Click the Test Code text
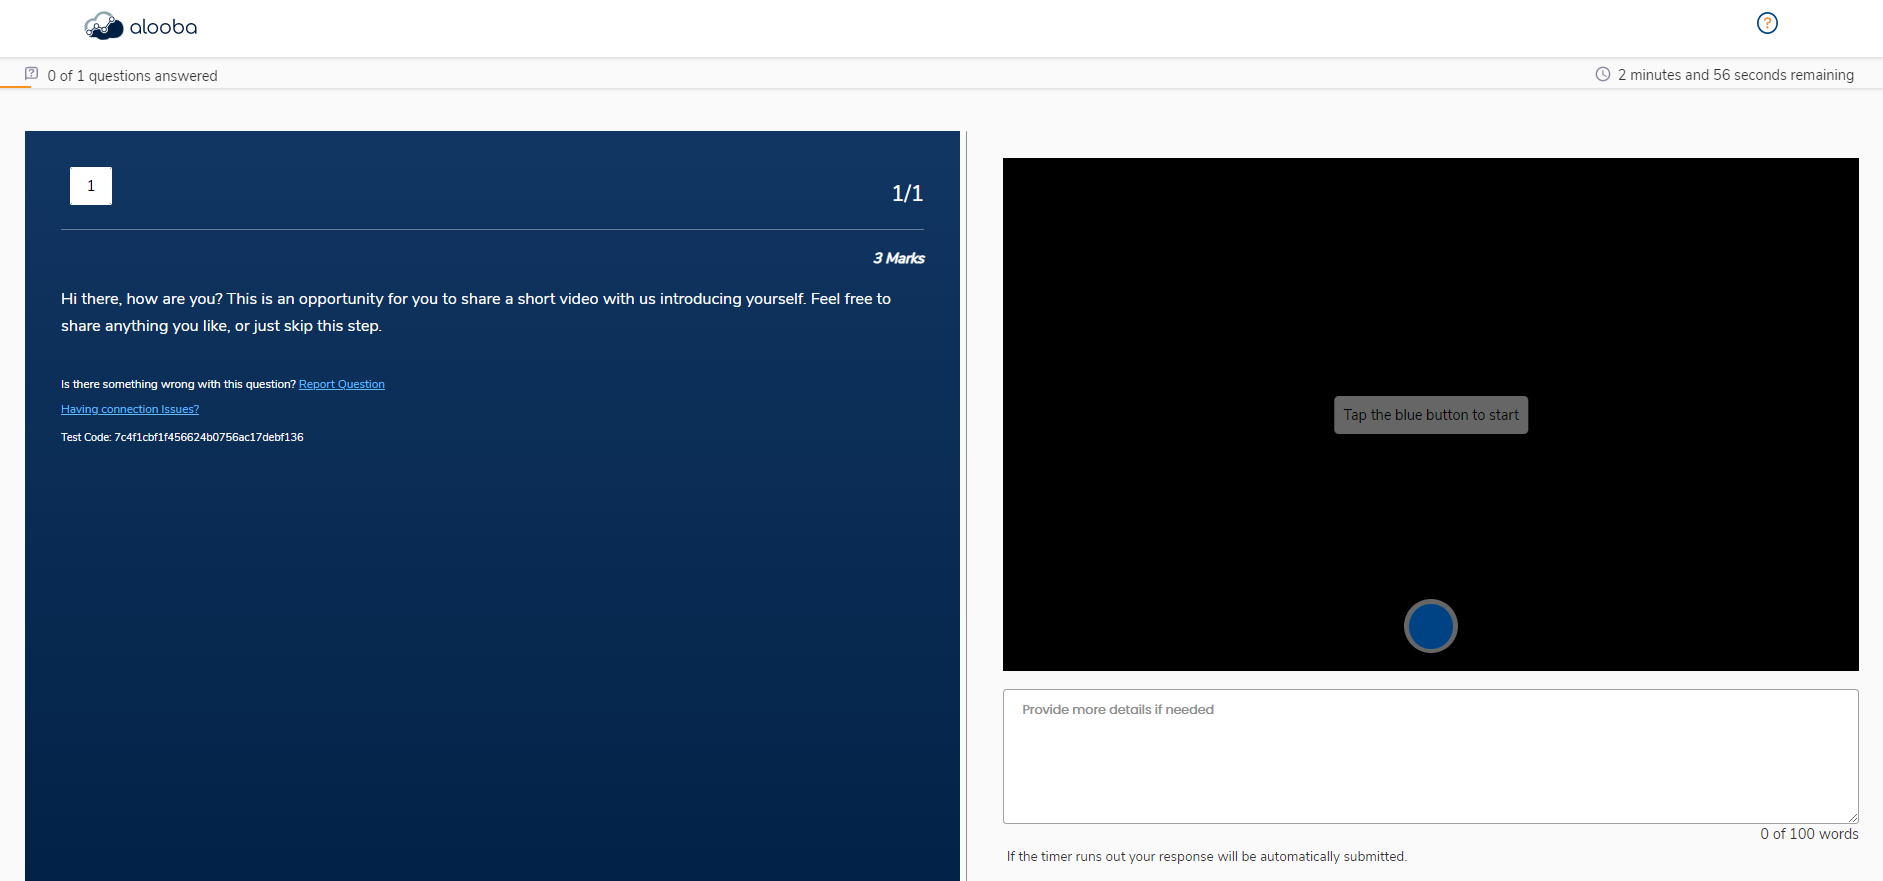 (182, 437)
